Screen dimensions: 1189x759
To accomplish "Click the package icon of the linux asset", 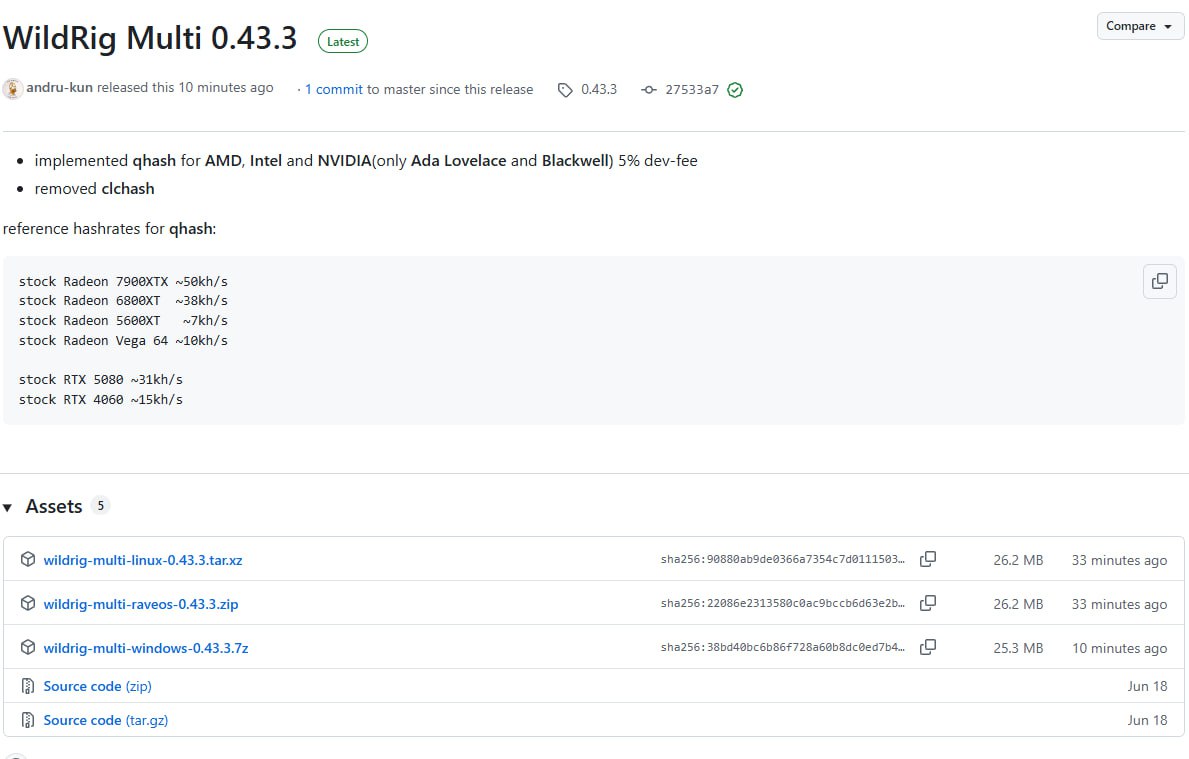I will (28, 560).
